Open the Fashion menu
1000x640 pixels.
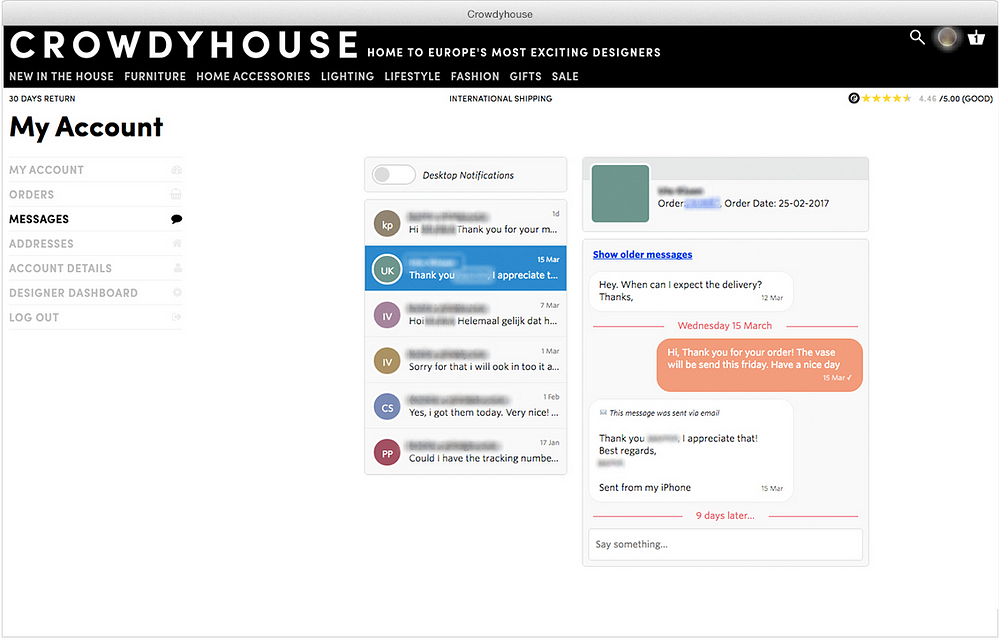coord(475,76)
